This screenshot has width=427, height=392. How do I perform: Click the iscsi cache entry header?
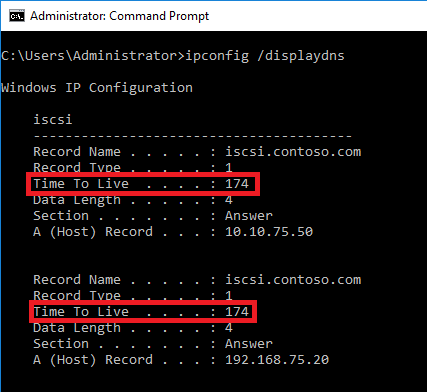[53, 119]
